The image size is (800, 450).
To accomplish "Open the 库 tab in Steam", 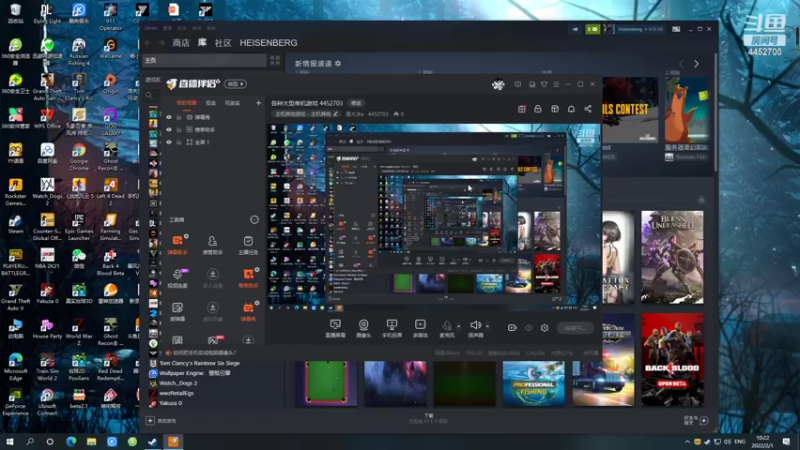I will pos(202,42).
